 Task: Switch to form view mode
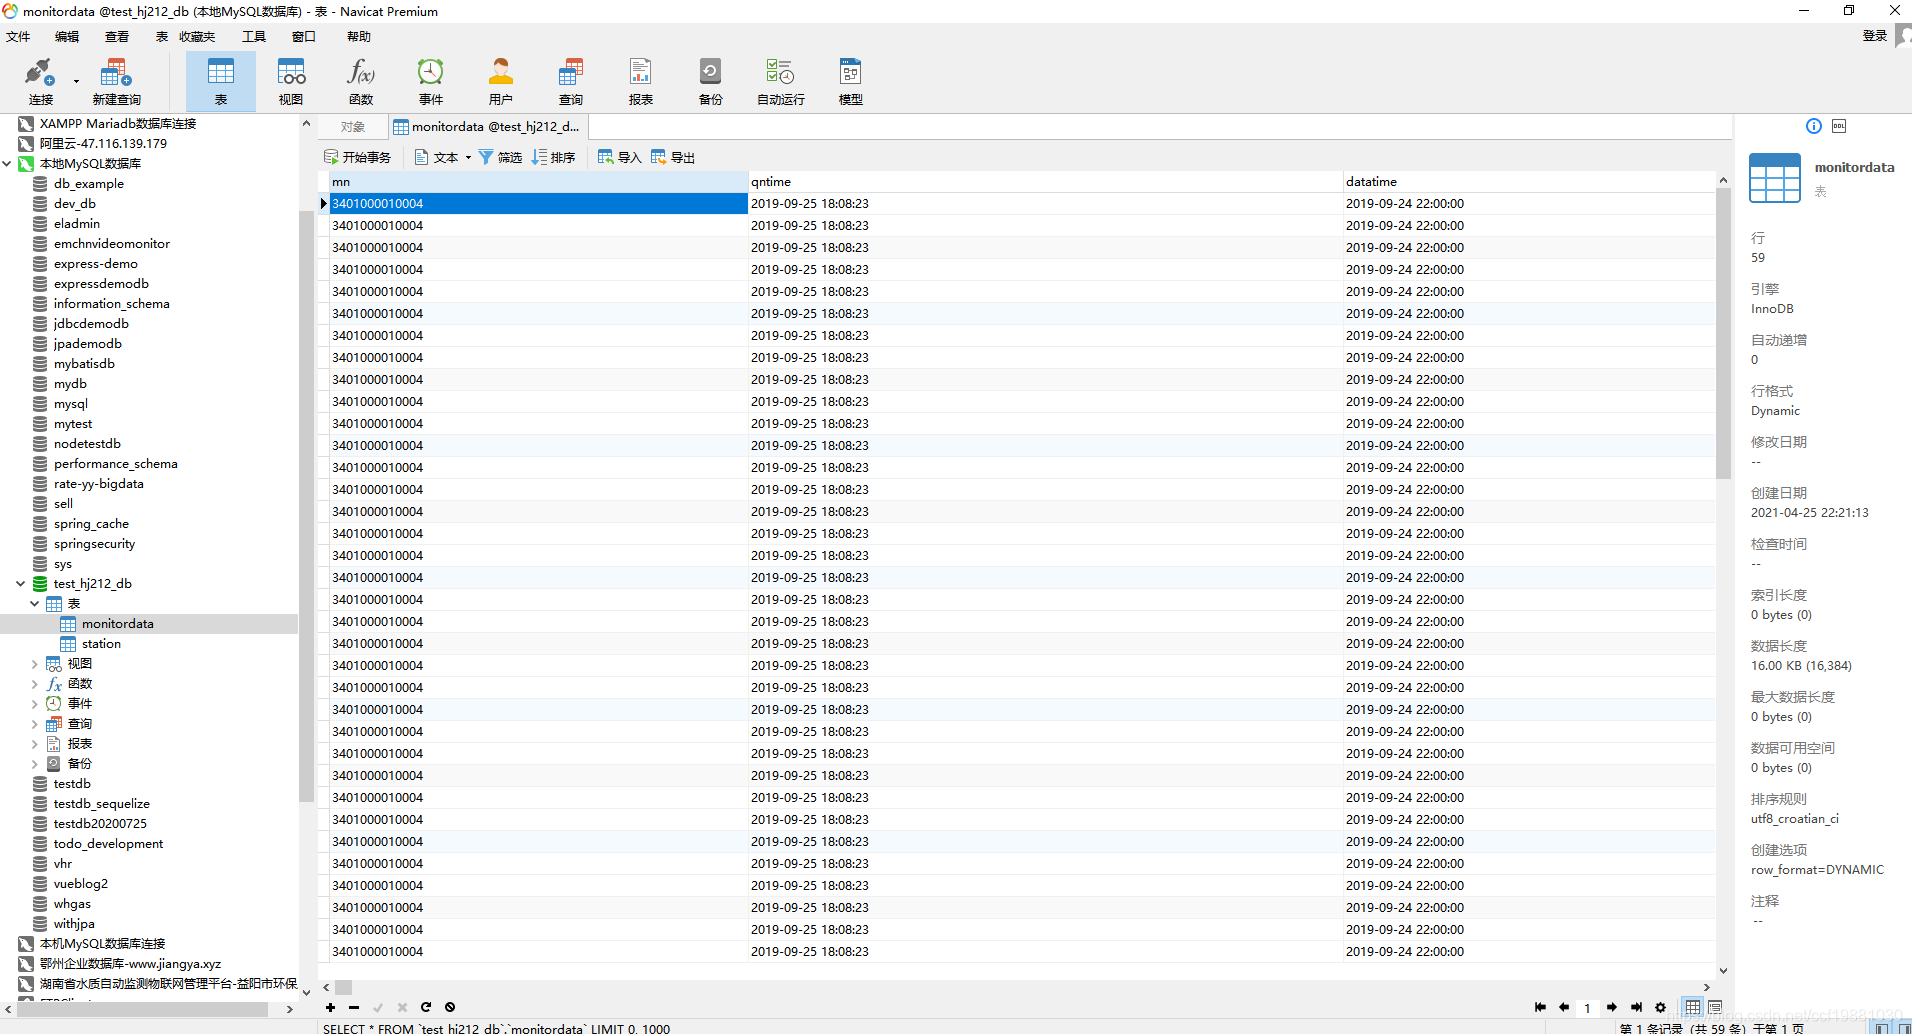[1715, 1007]
